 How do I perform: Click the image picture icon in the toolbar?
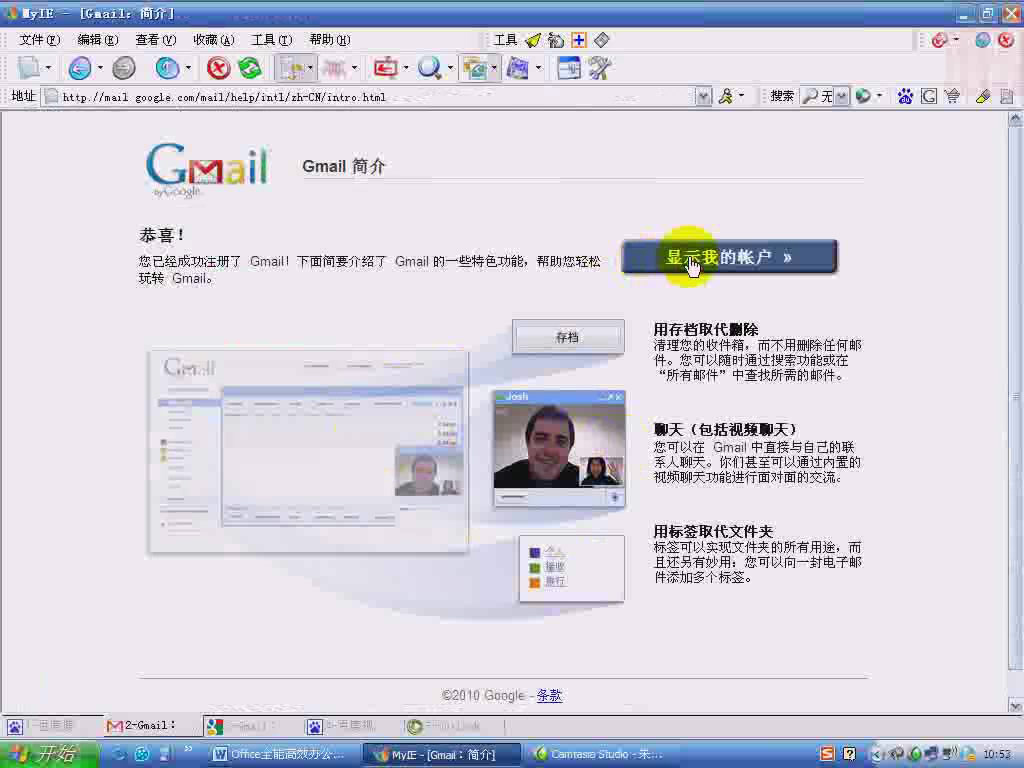tap(475, 68)
